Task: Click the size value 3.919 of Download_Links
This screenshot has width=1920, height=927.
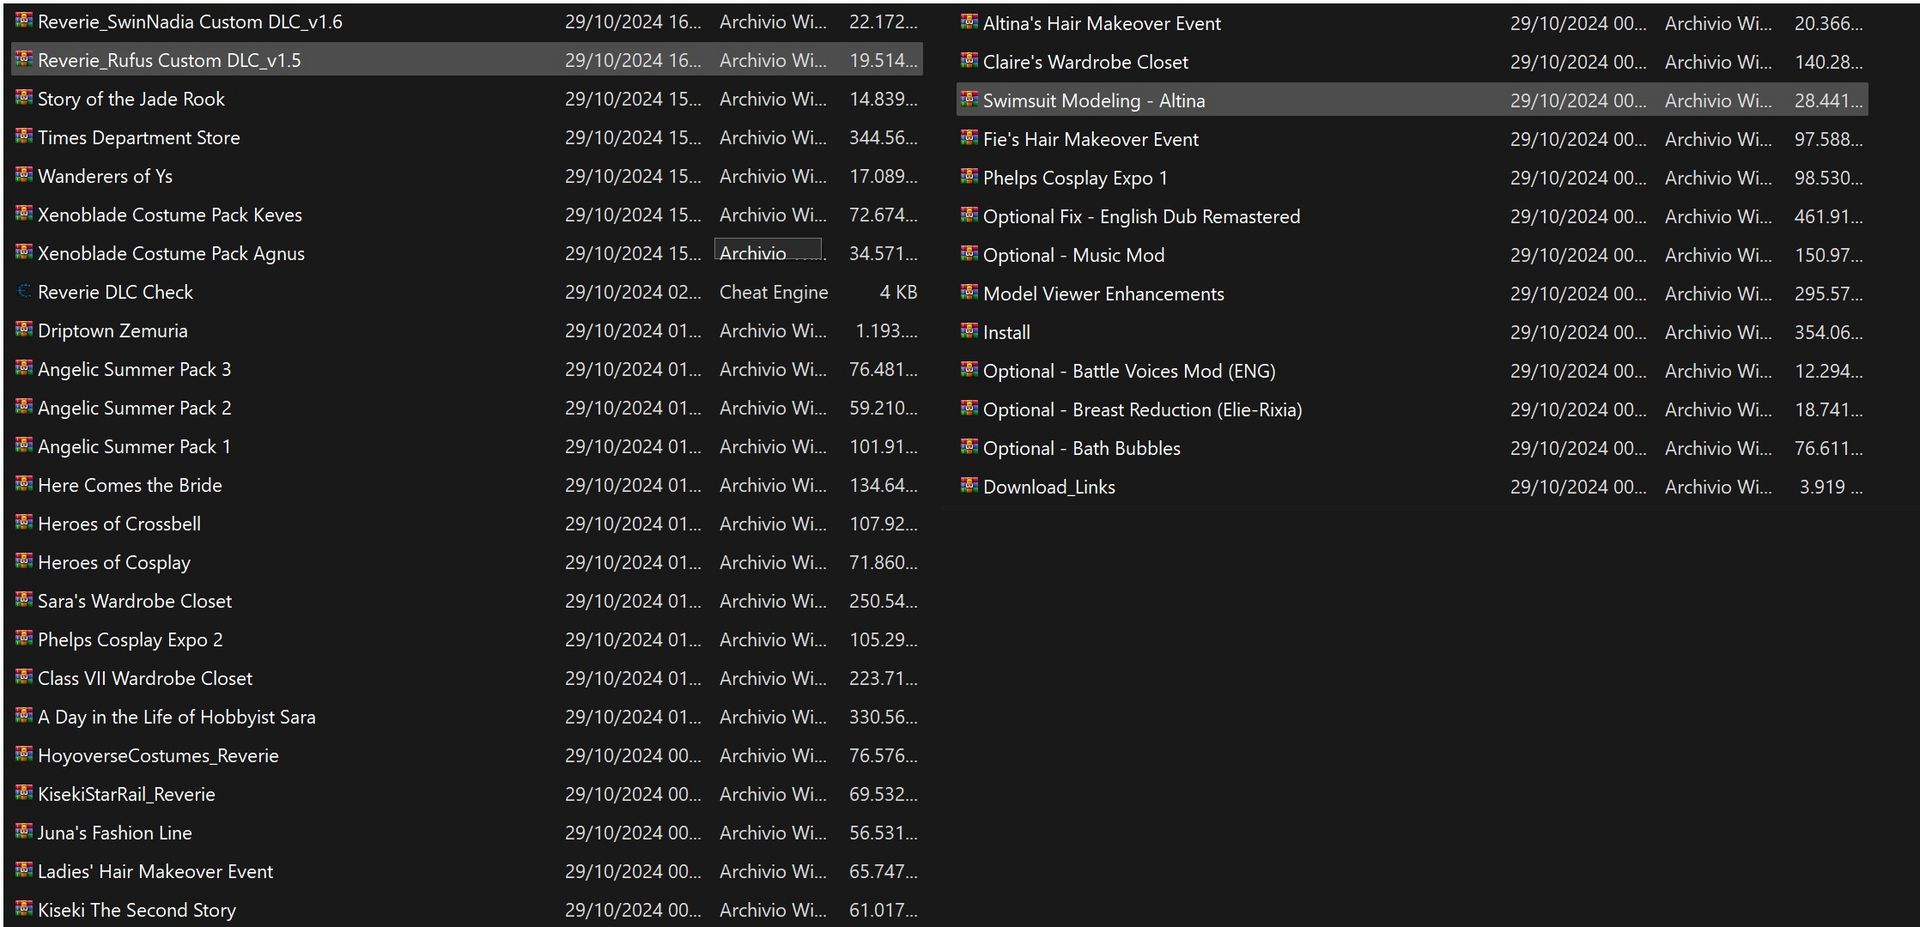Action: (x=1830, y=487)
